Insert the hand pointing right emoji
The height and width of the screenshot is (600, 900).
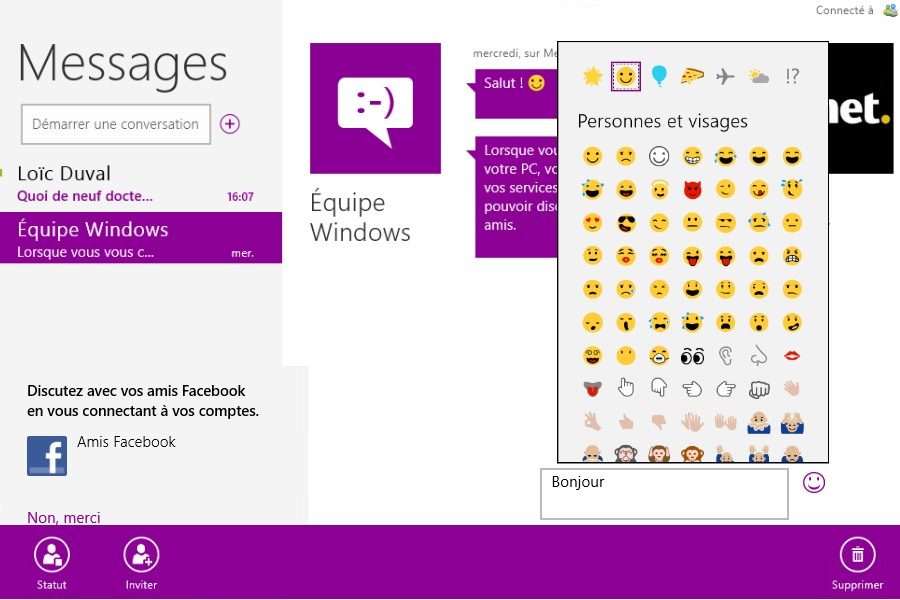[x=726, y=389]
